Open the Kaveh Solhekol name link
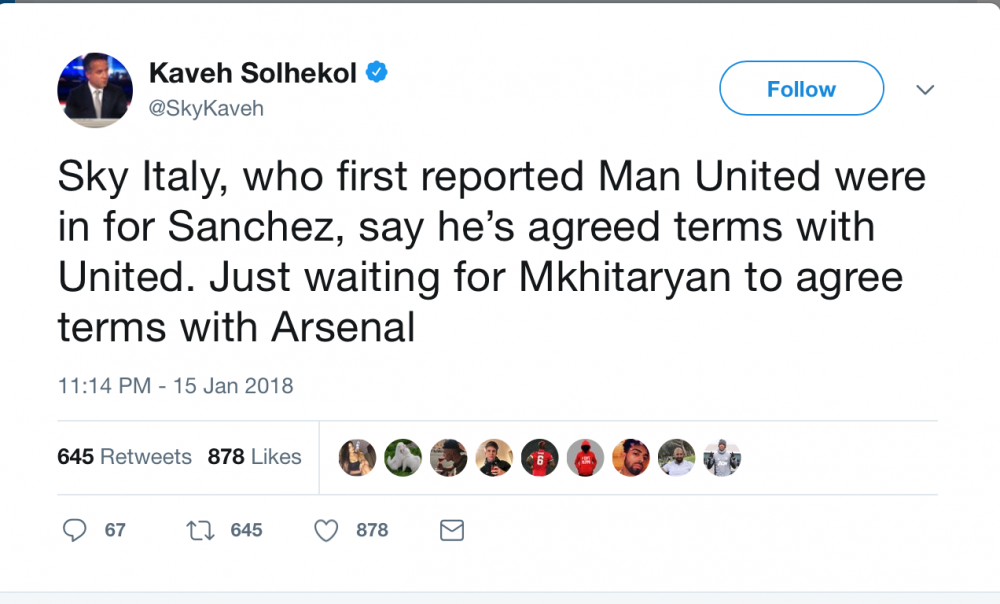 point(253,73)
